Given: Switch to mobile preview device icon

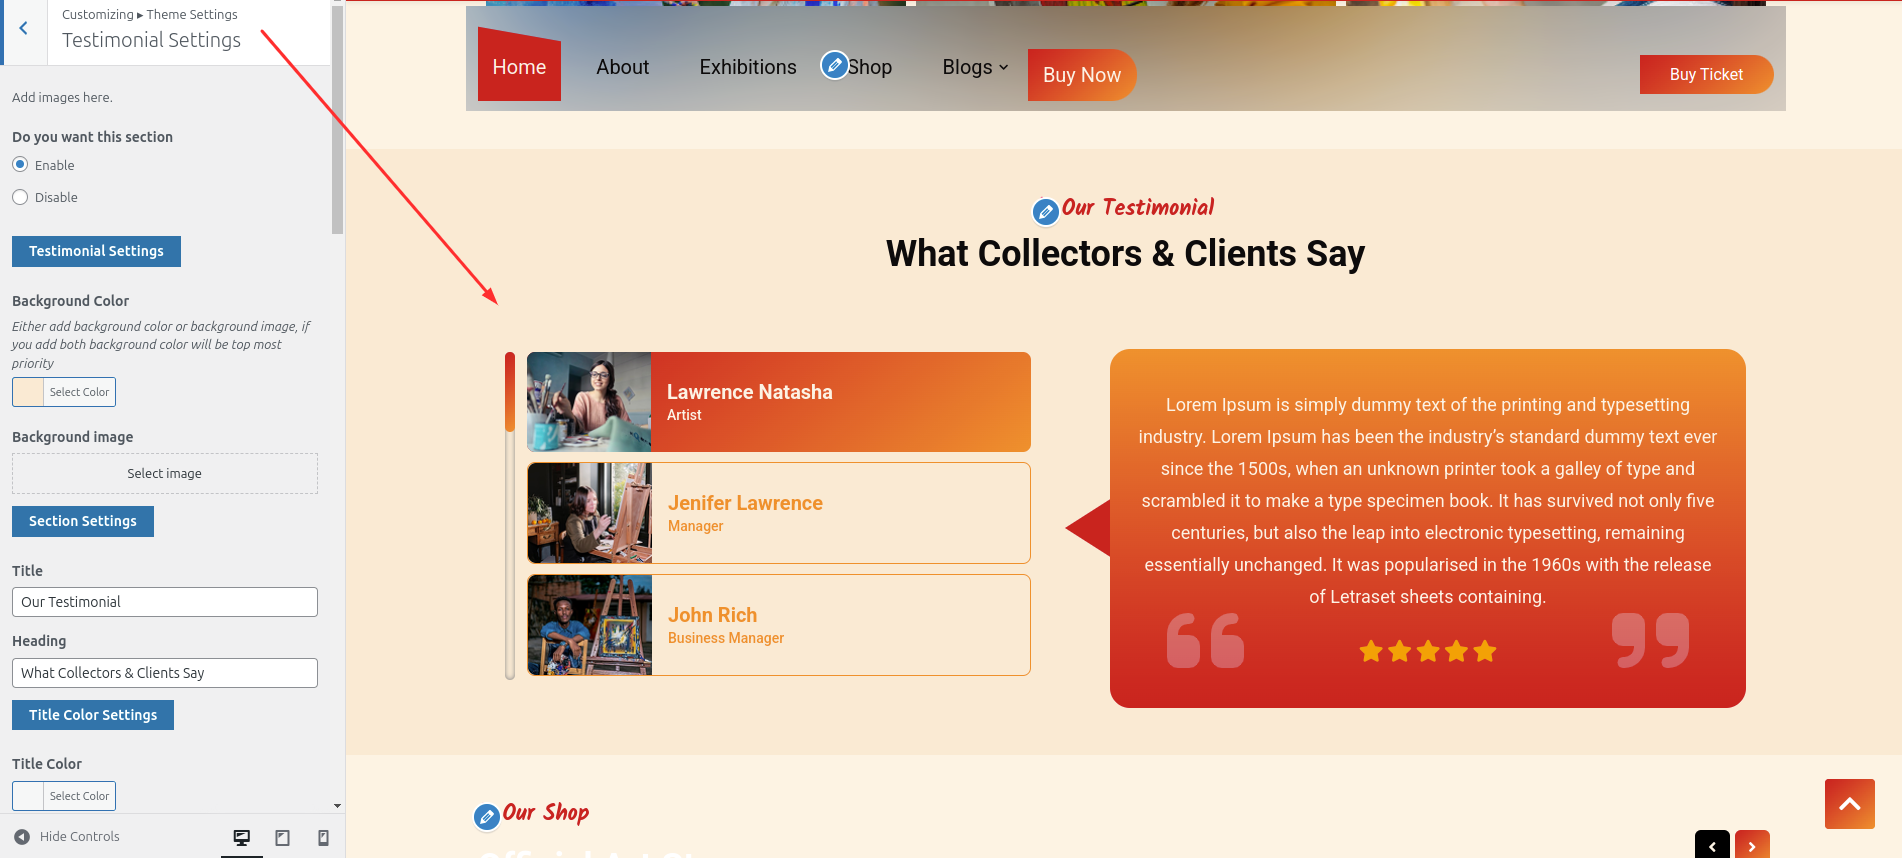Looking at the screenshot, I should click(323, 838).
